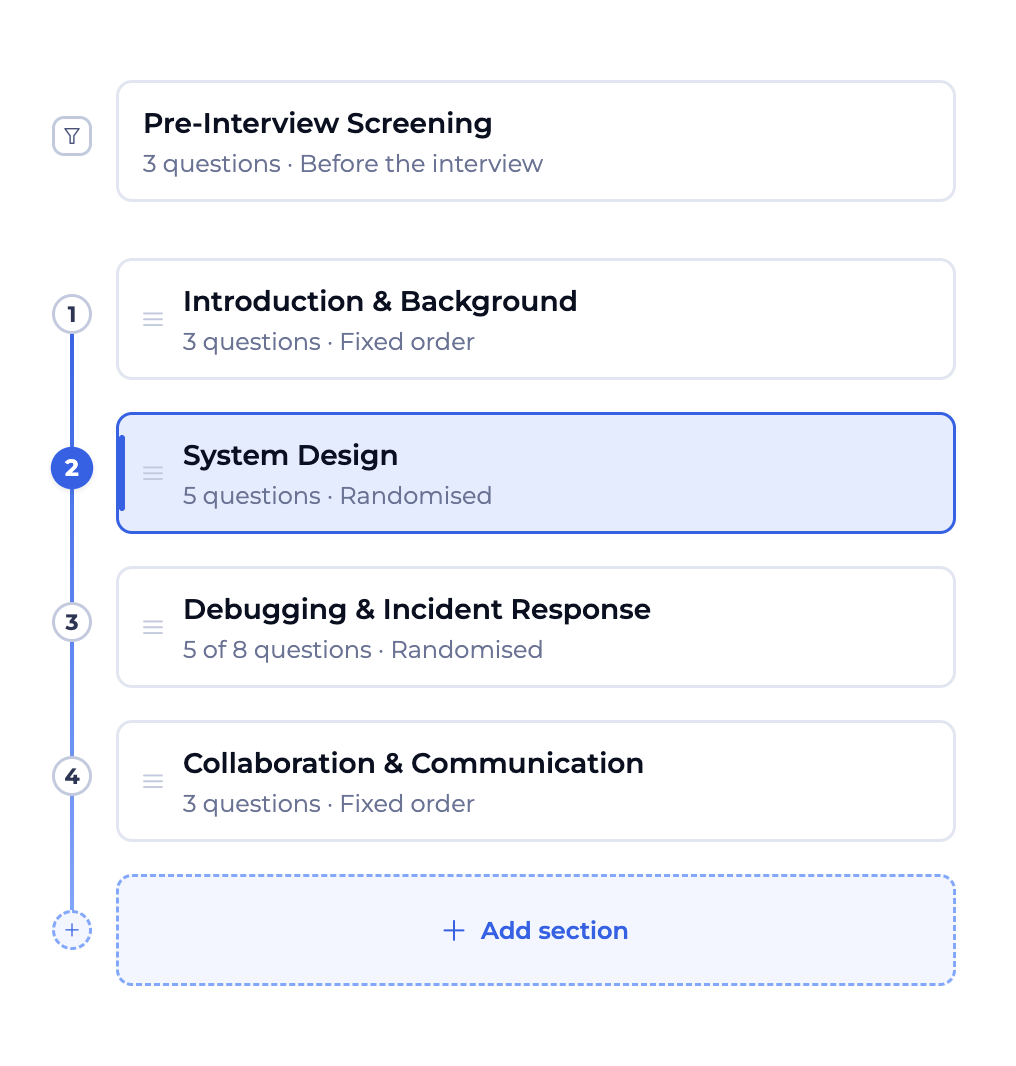This screenshot has height=1066, width=1016.
Task: Click "3 questions · Before the interview" subtitle
Action: pyautogui.click(x=343, y=164)
